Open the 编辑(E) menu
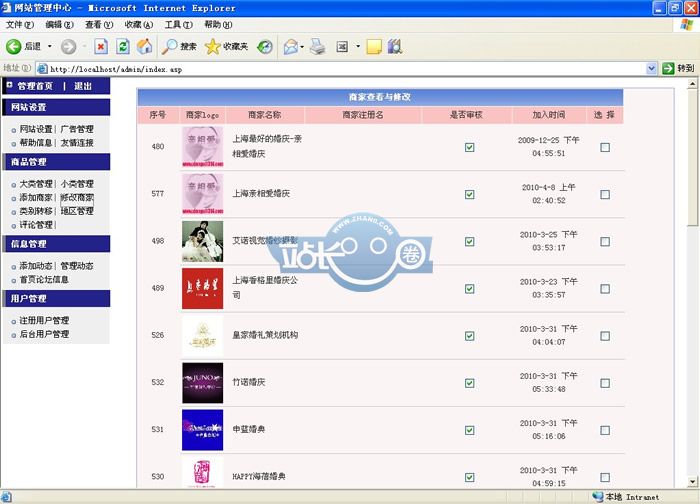 [59, 25]
